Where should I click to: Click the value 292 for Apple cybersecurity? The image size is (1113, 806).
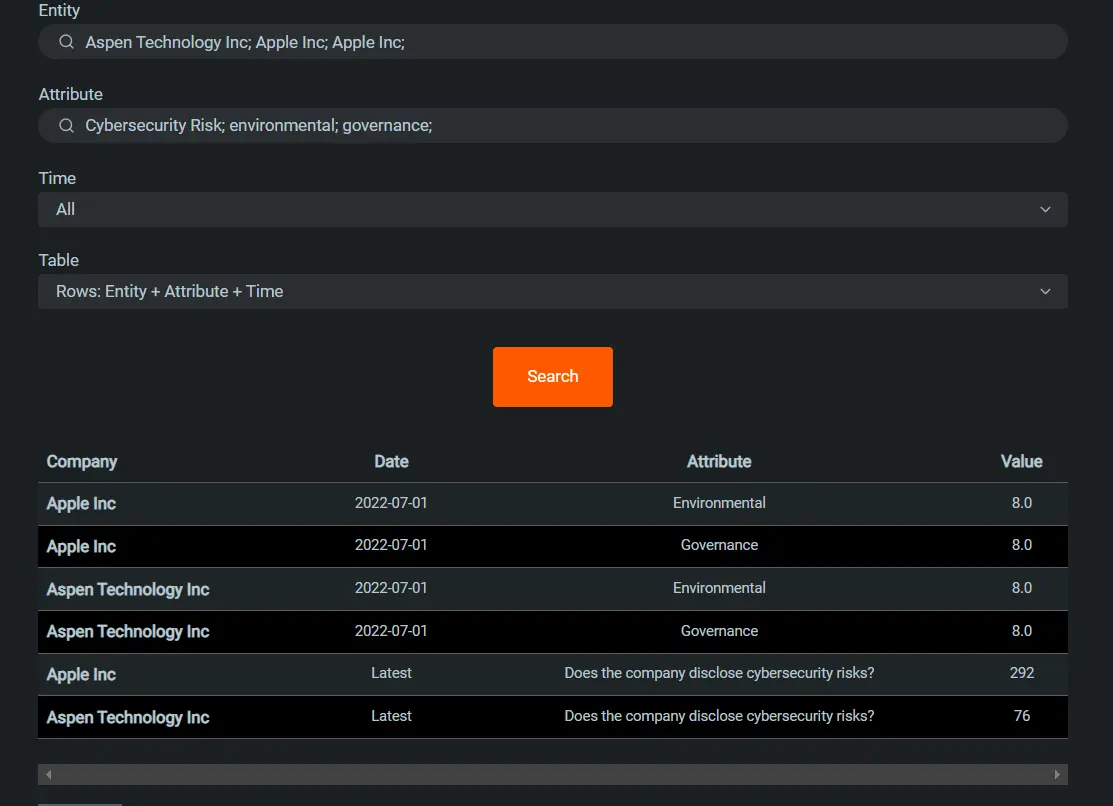tap(1021, 673)
